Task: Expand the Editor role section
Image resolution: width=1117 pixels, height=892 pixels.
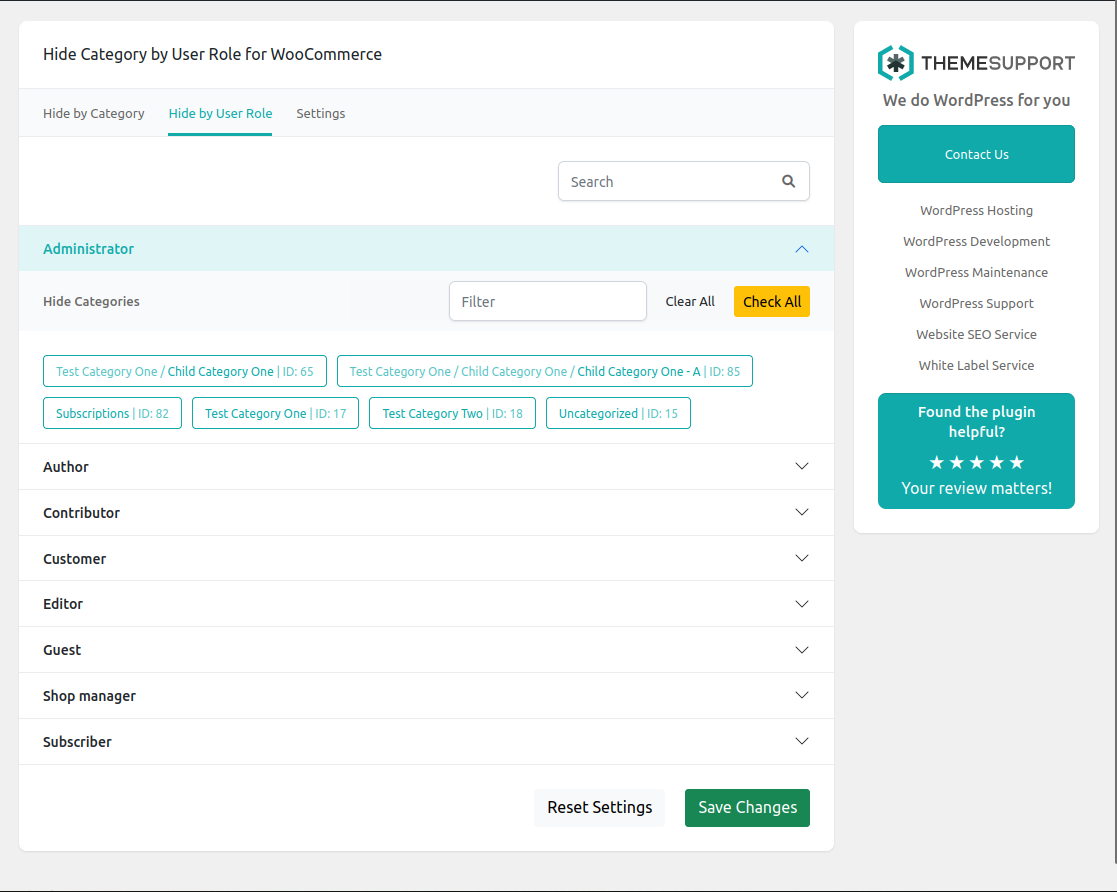Action: coord(426,604)
